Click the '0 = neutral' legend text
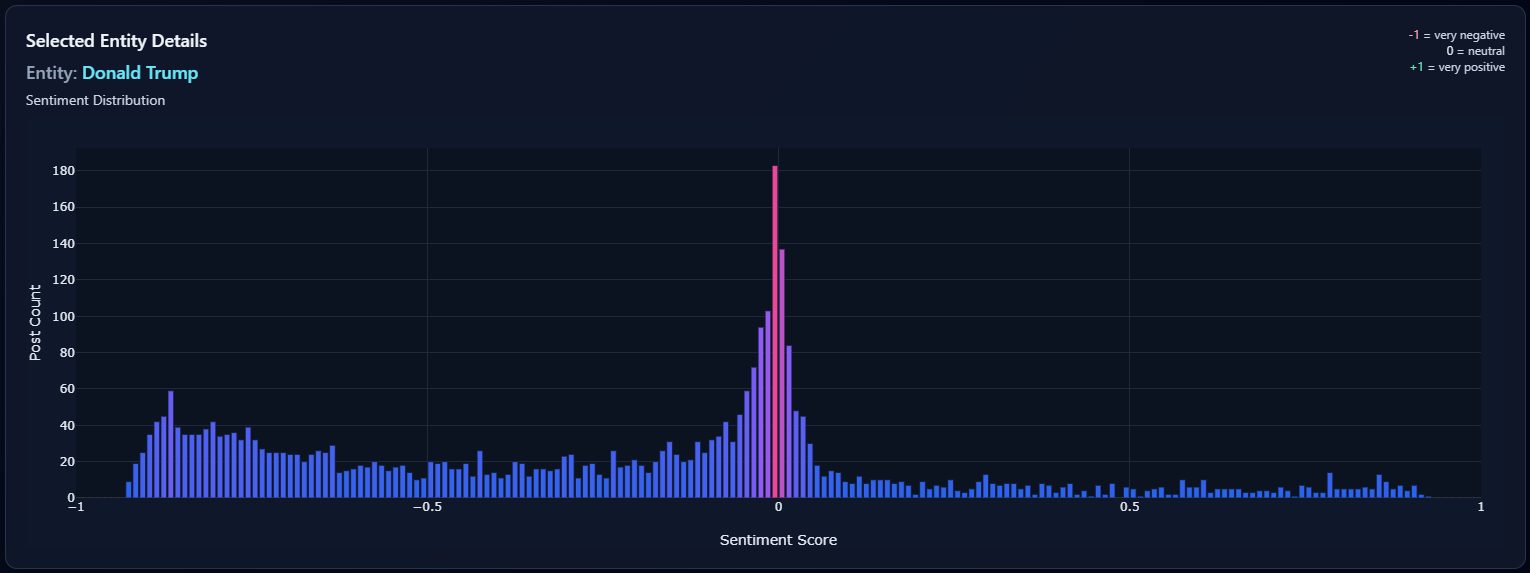The width and height of the screenshot is (1530, 573). (1475, 51)
